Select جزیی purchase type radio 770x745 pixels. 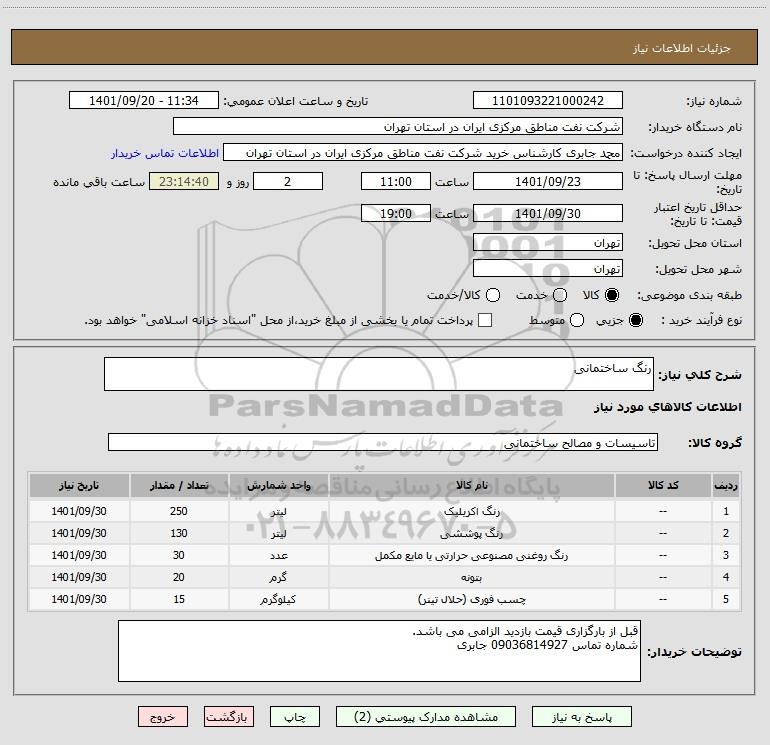(636, 320)
